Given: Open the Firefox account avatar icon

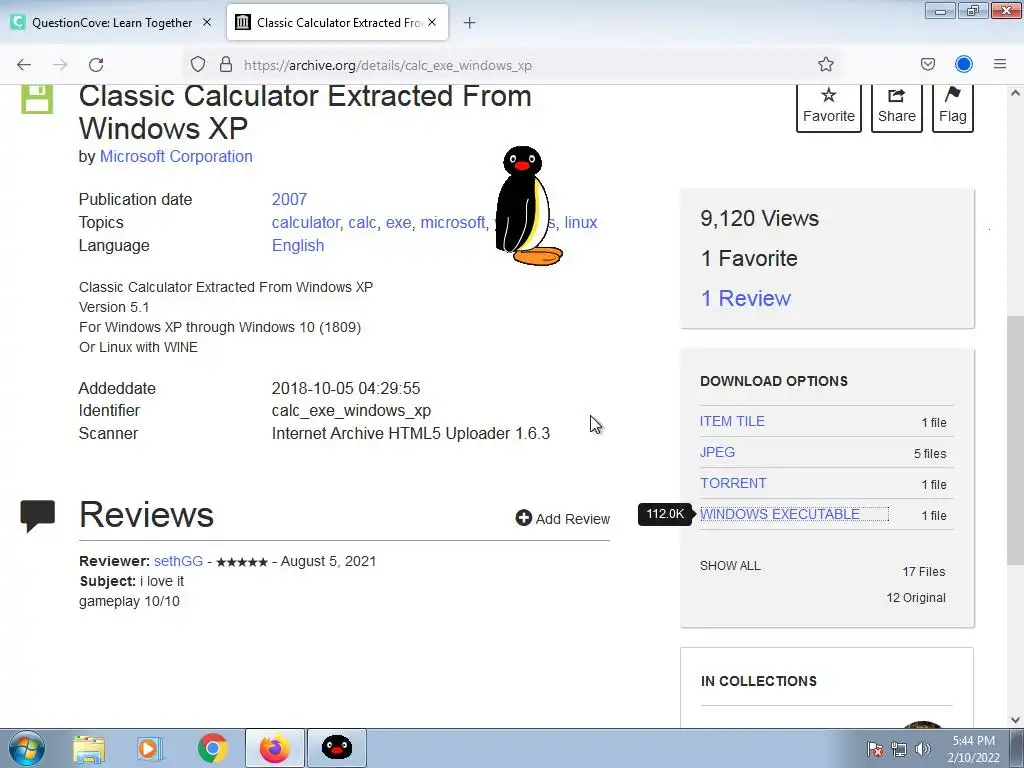Looking at the screenshot, I should coord(964,64).
